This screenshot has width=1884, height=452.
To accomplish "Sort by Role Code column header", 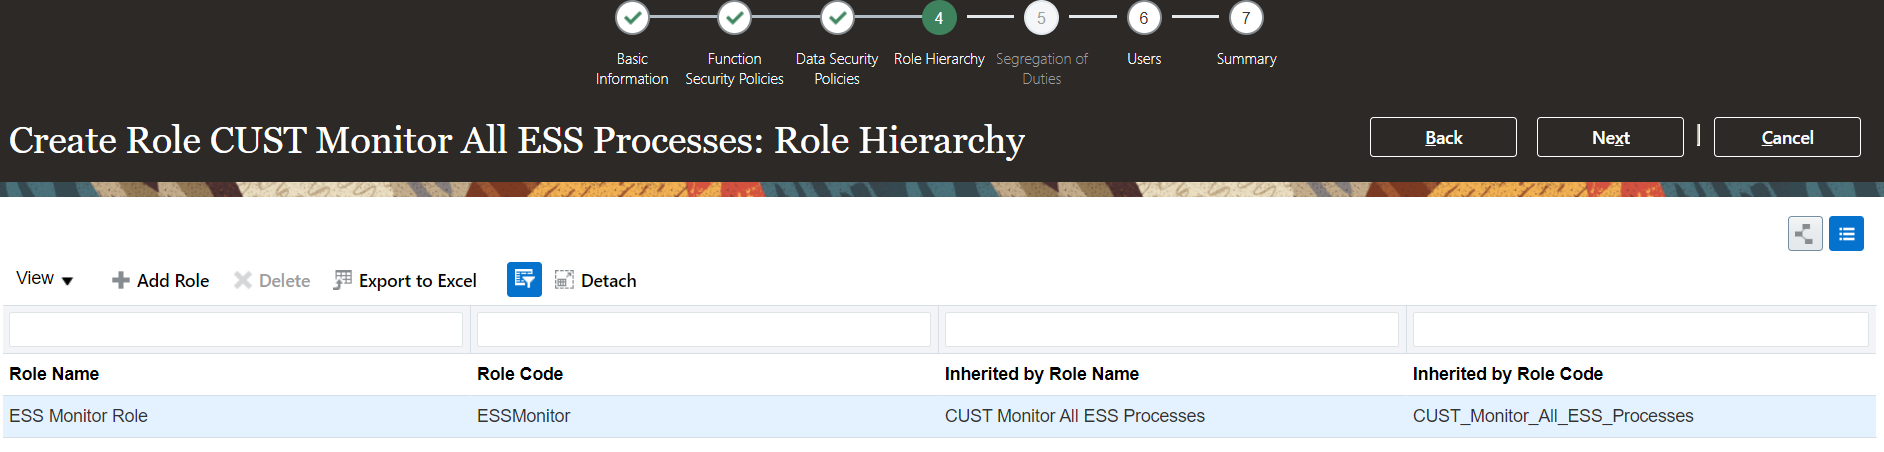I will point(520,374).
